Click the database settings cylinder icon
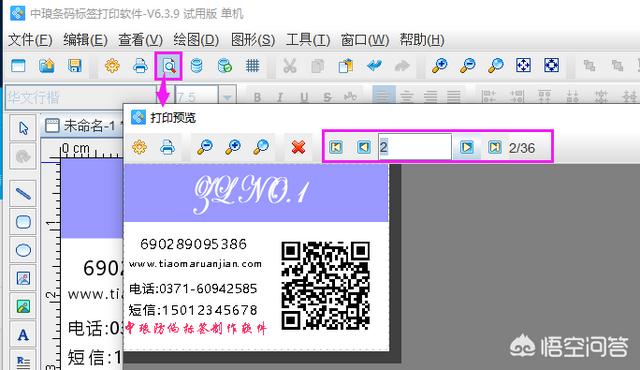The height and width of the screenshot is (370, 640). coord(196,66)
